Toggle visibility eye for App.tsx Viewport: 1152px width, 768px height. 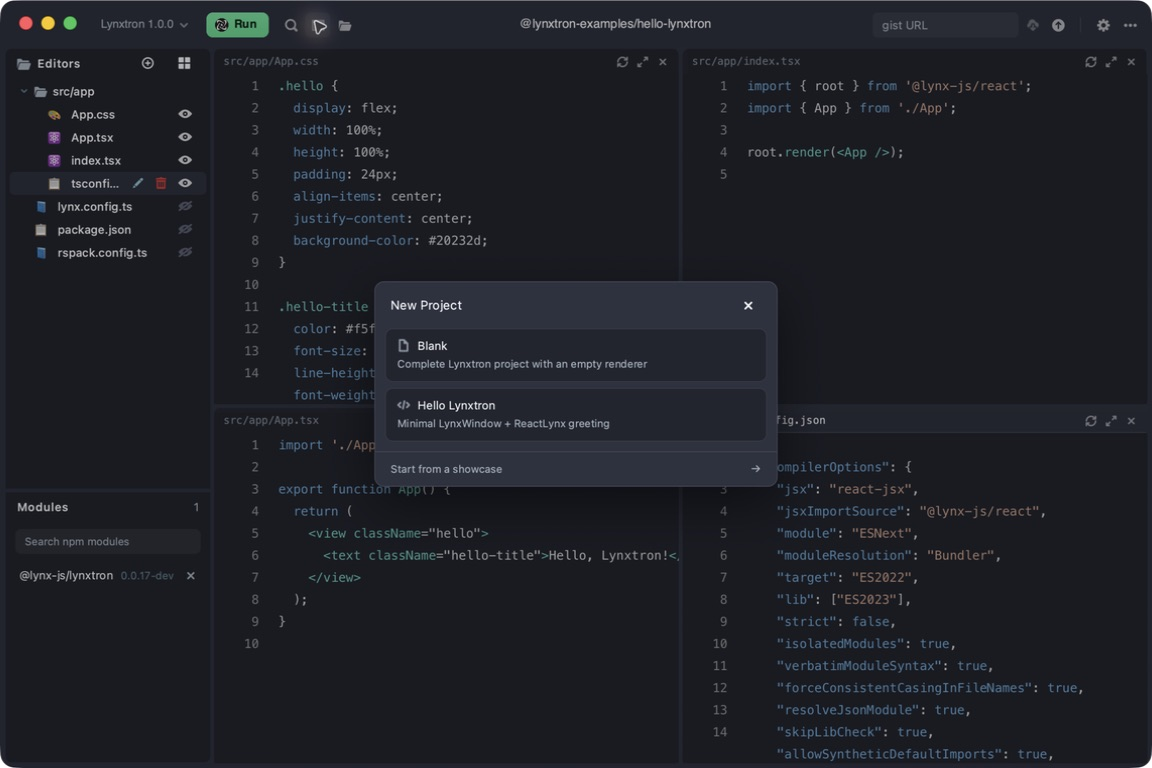(x=185, y=137)
